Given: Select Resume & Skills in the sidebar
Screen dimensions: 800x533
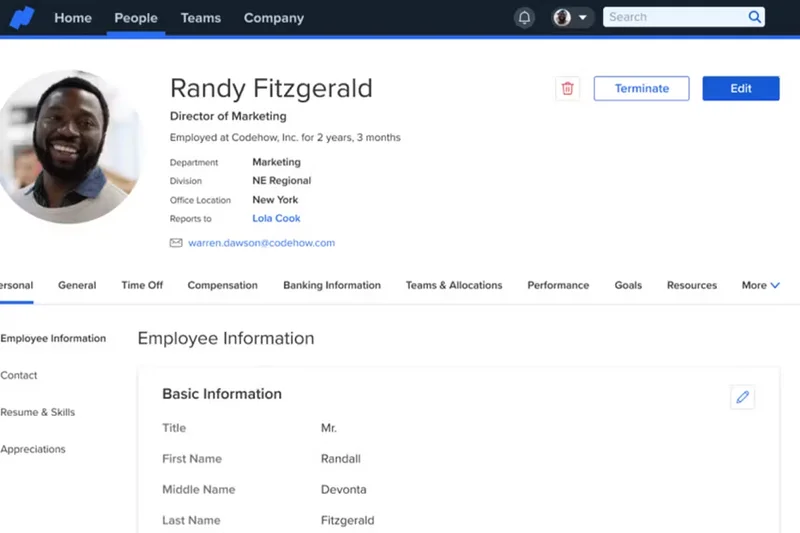Looking at the screenshot, I should click(x=38, y=412).
